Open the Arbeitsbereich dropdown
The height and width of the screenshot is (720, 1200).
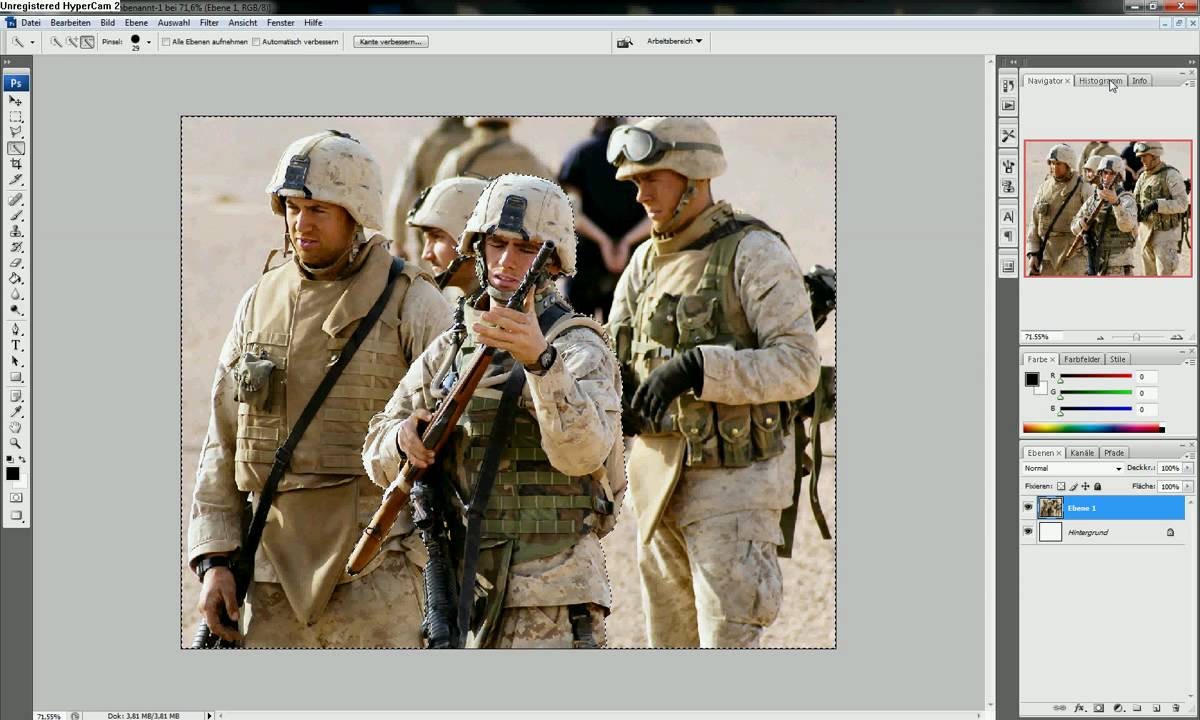tap(675, 42)
